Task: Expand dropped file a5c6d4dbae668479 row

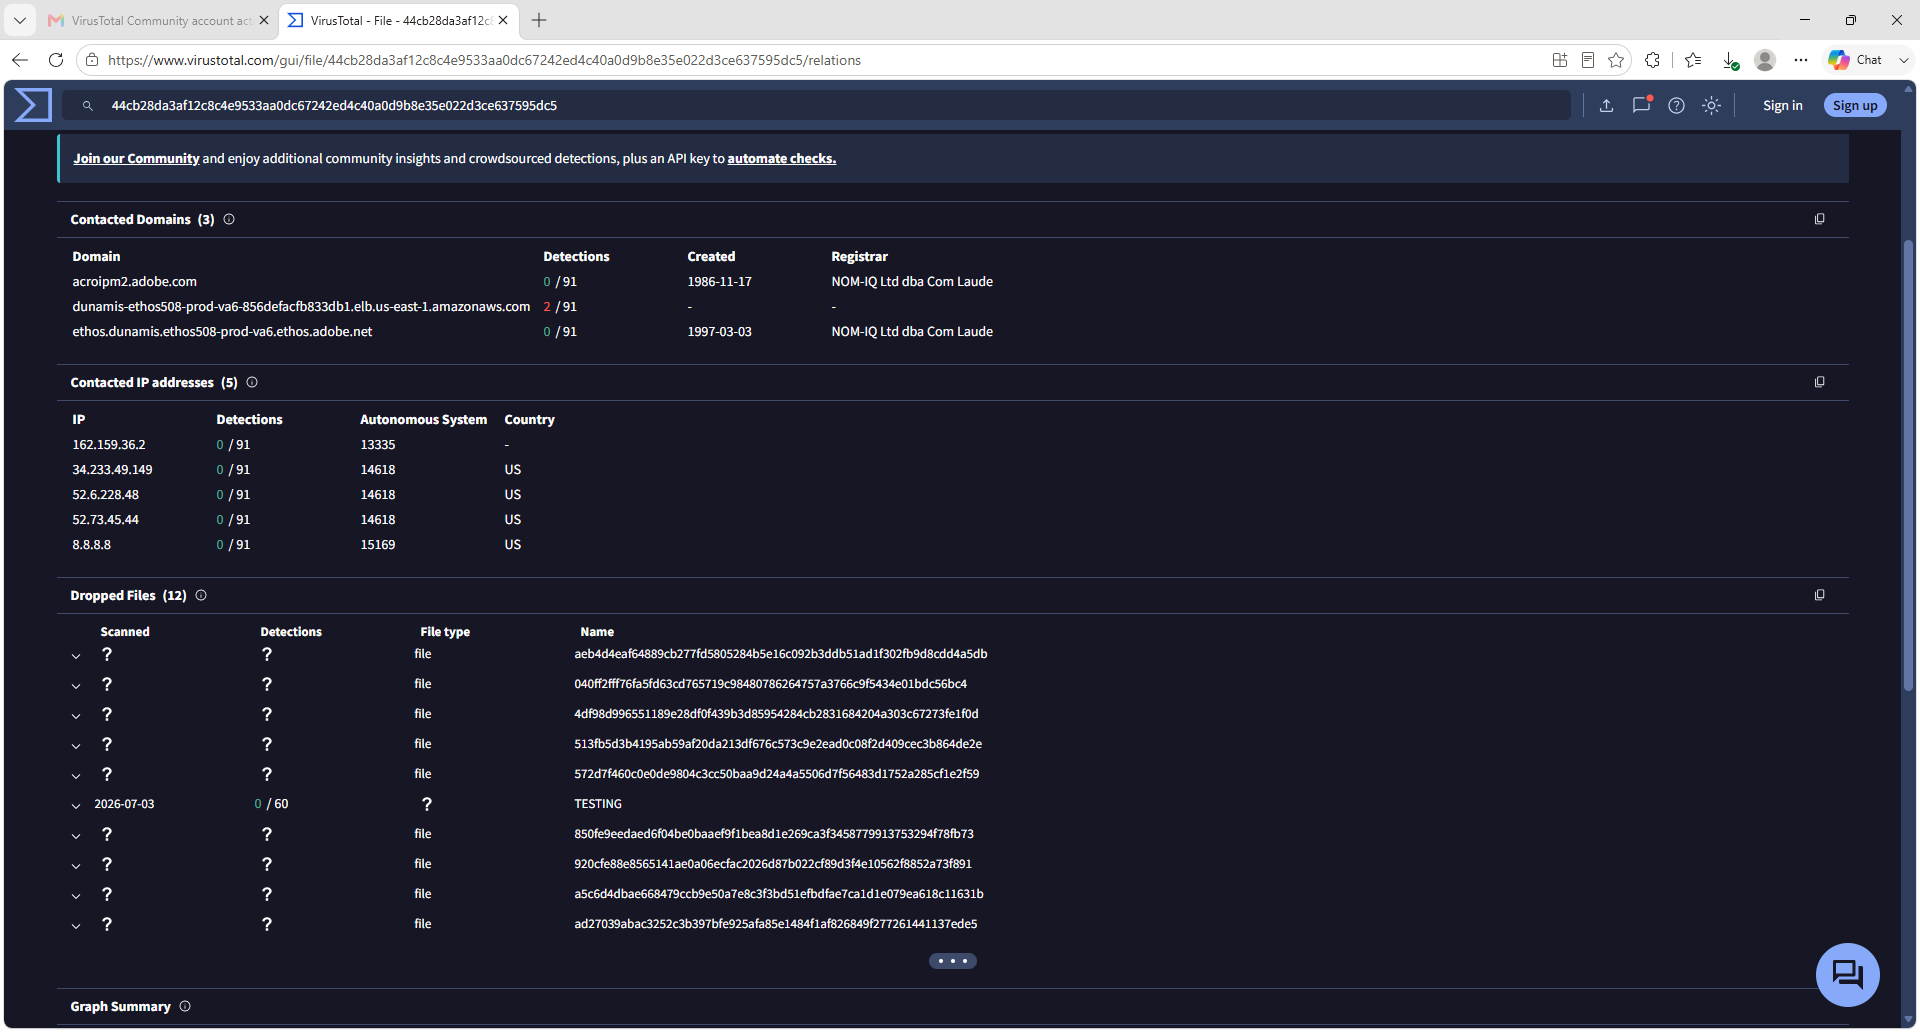Action: point(76,896)
